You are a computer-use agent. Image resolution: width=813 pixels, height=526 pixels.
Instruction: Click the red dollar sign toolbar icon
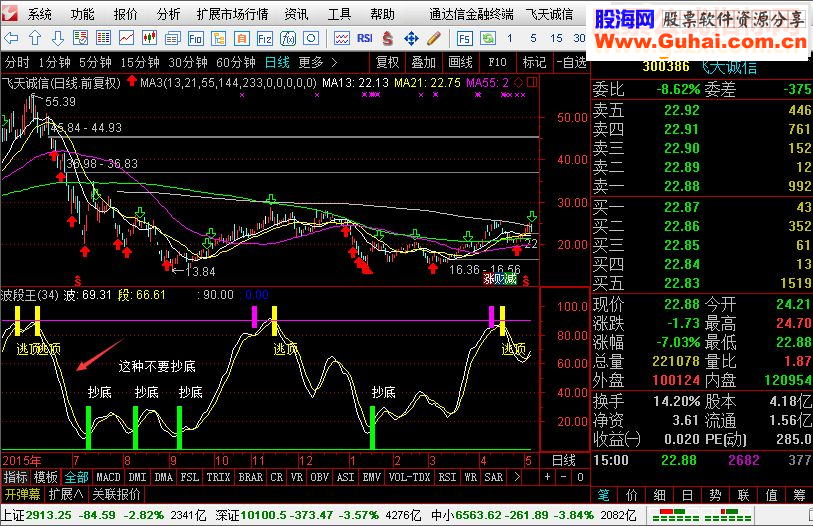click(x=387, y=38)
